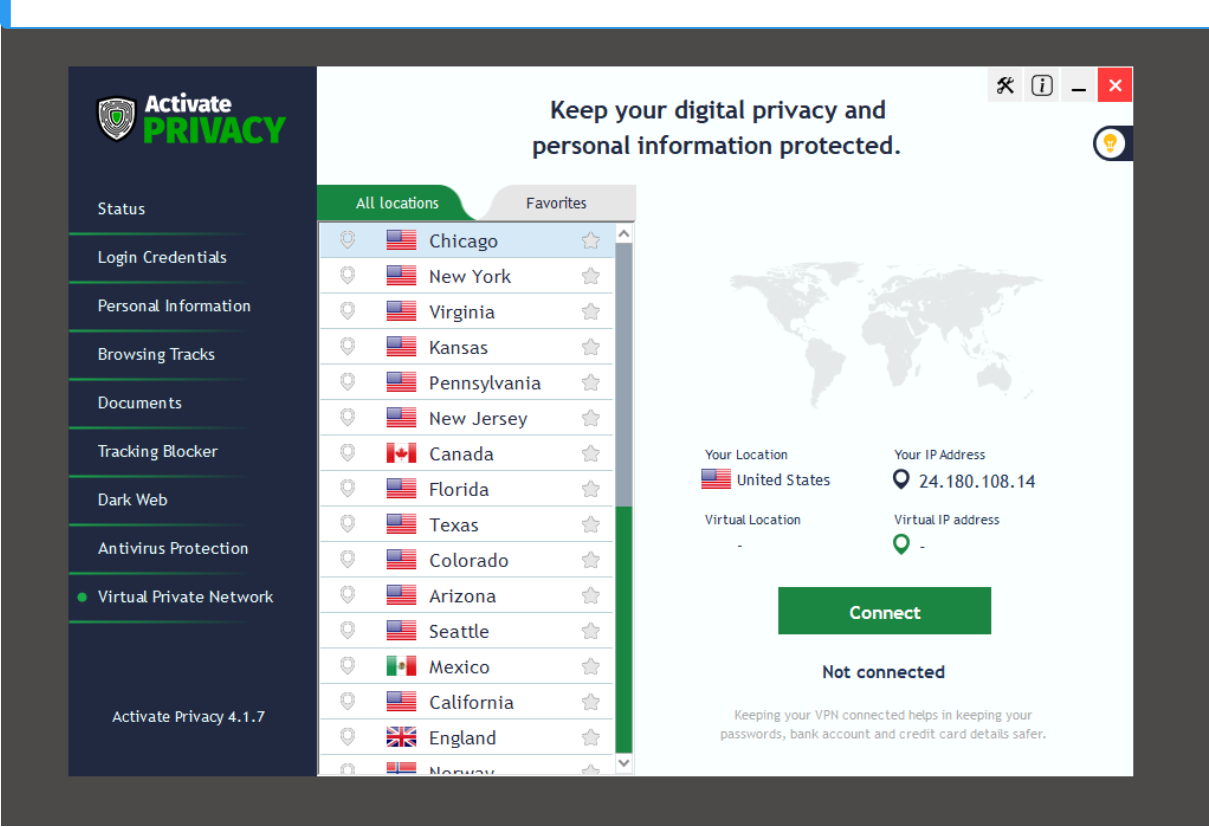Click the Arizona favorite star
The image size is (1209, 827).
tap(591, 596)
